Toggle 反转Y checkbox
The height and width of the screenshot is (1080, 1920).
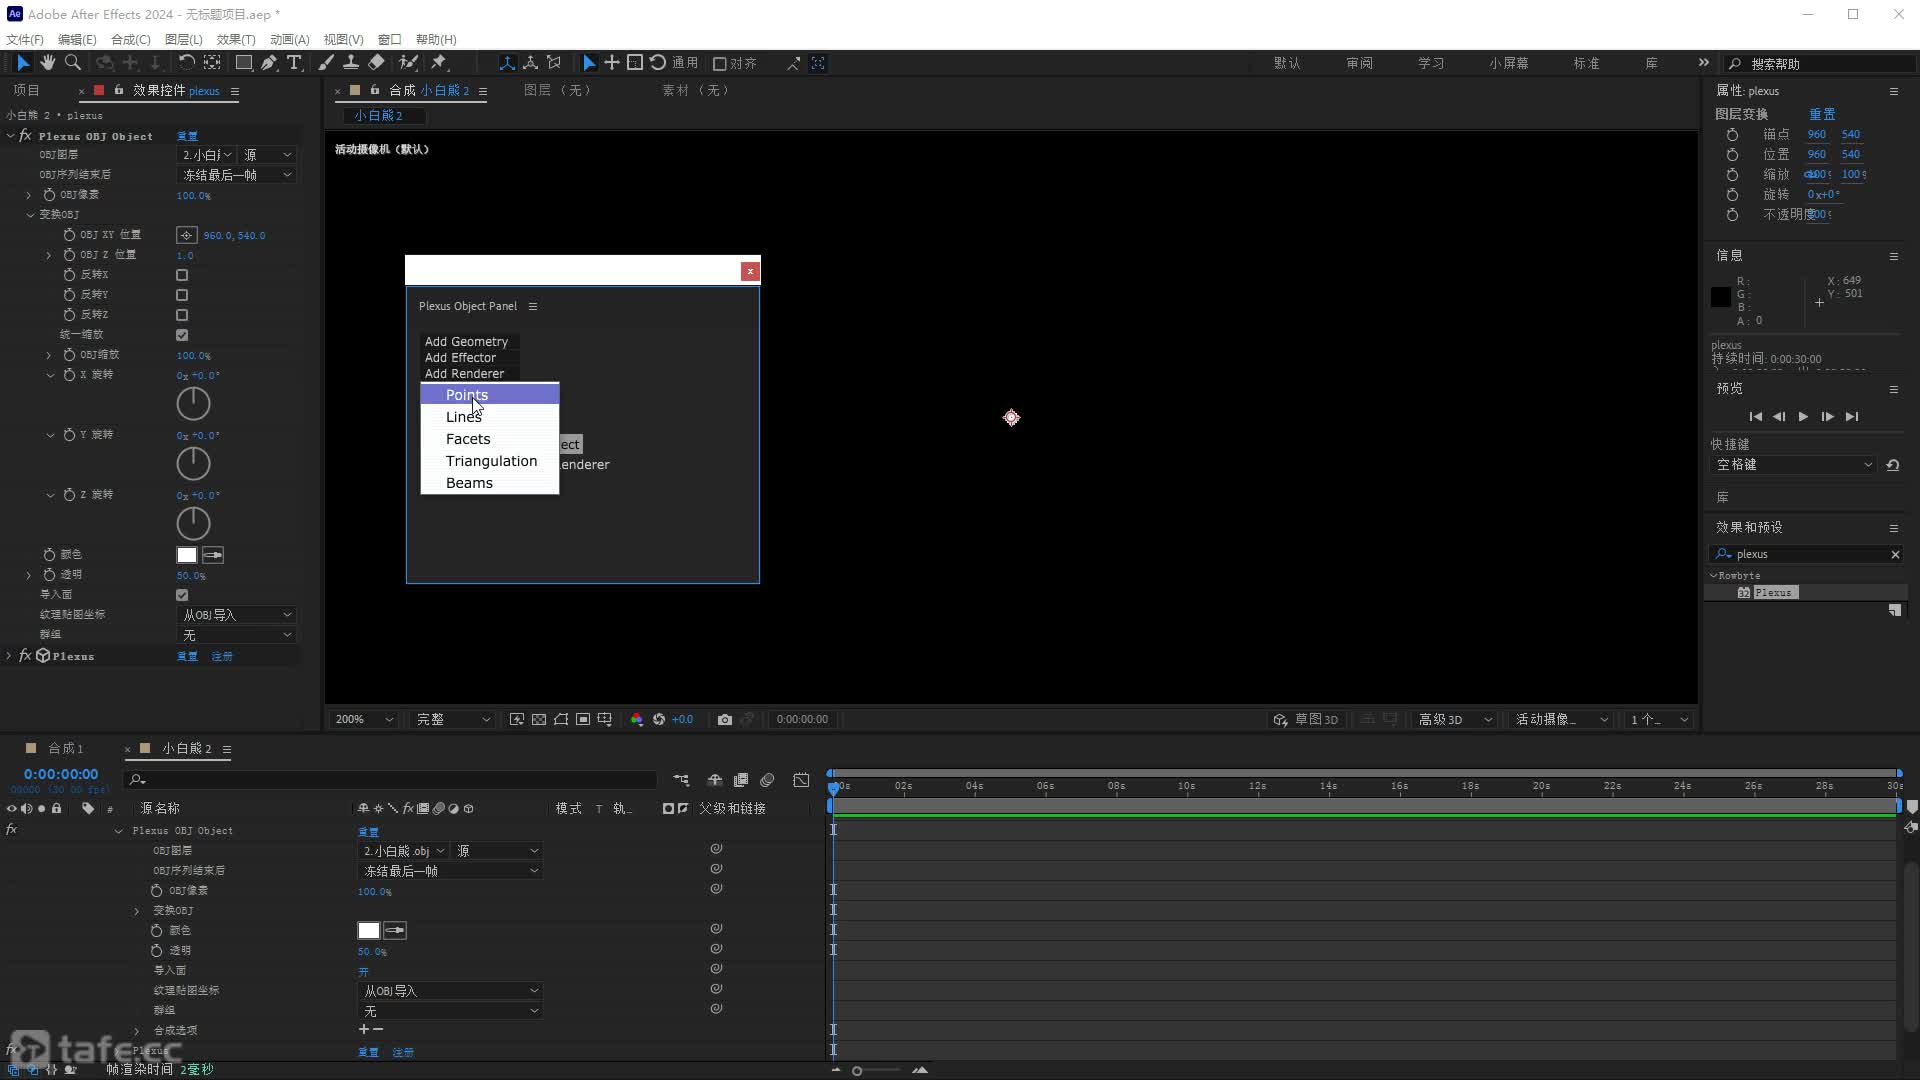(x=182, y=295)
